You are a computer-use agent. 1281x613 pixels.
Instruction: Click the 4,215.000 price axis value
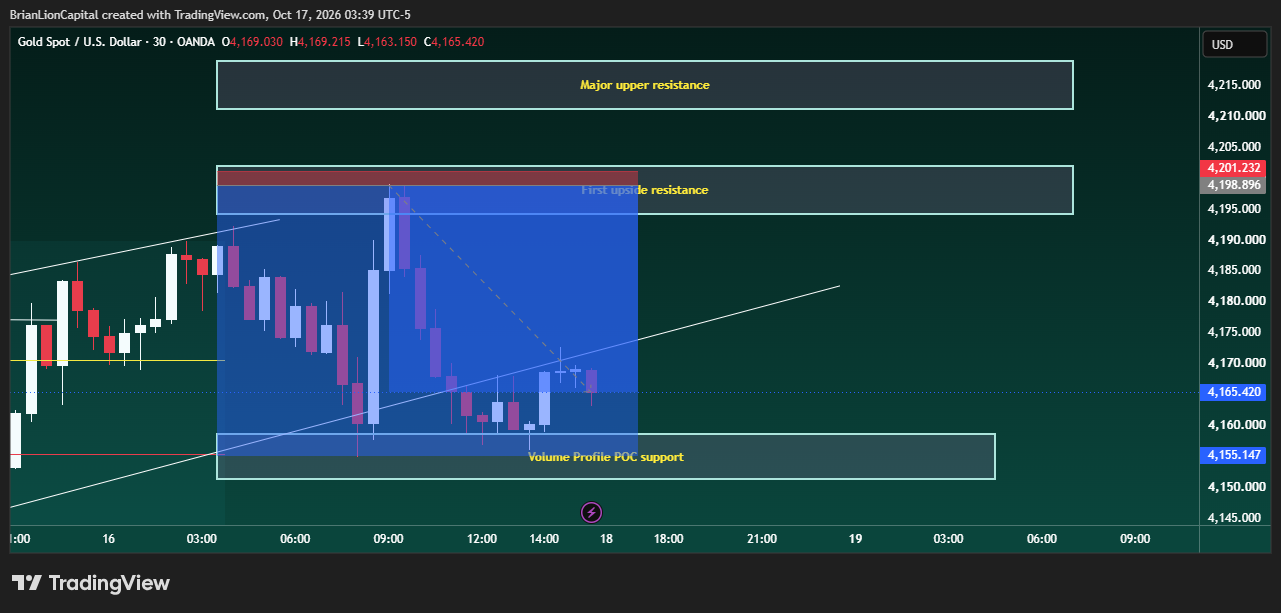click(1233, 85)
